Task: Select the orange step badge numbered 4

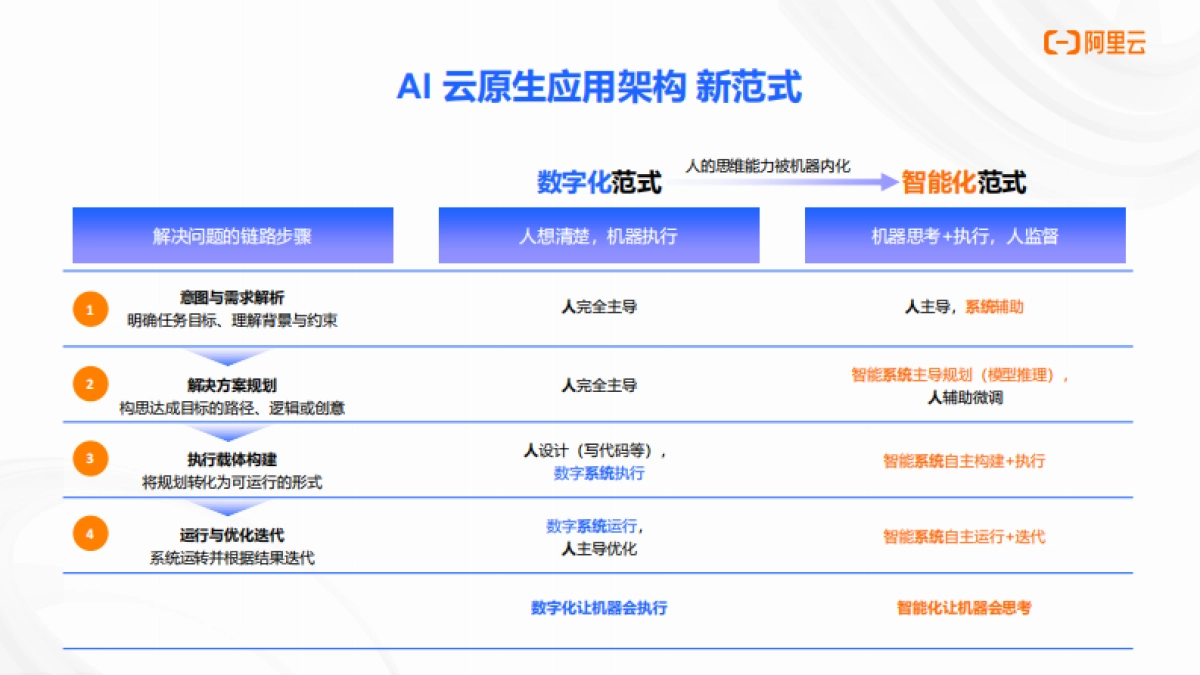Action: click(90, 534)
